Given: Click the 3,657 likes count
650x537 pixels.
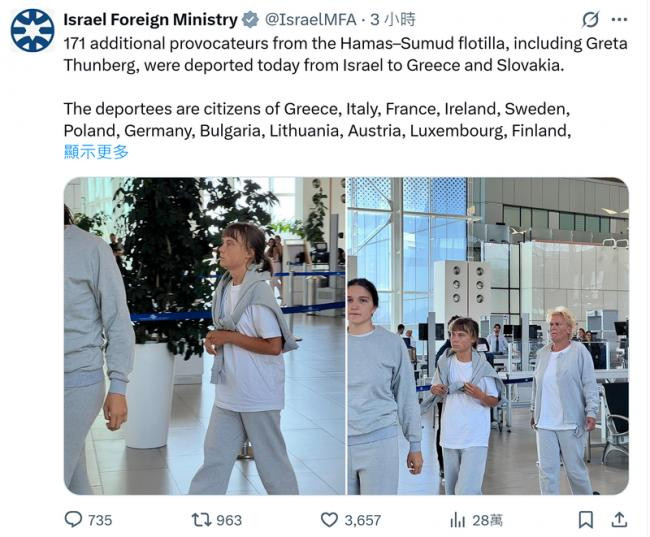Looking at the screenshot, I should (362, 520).
